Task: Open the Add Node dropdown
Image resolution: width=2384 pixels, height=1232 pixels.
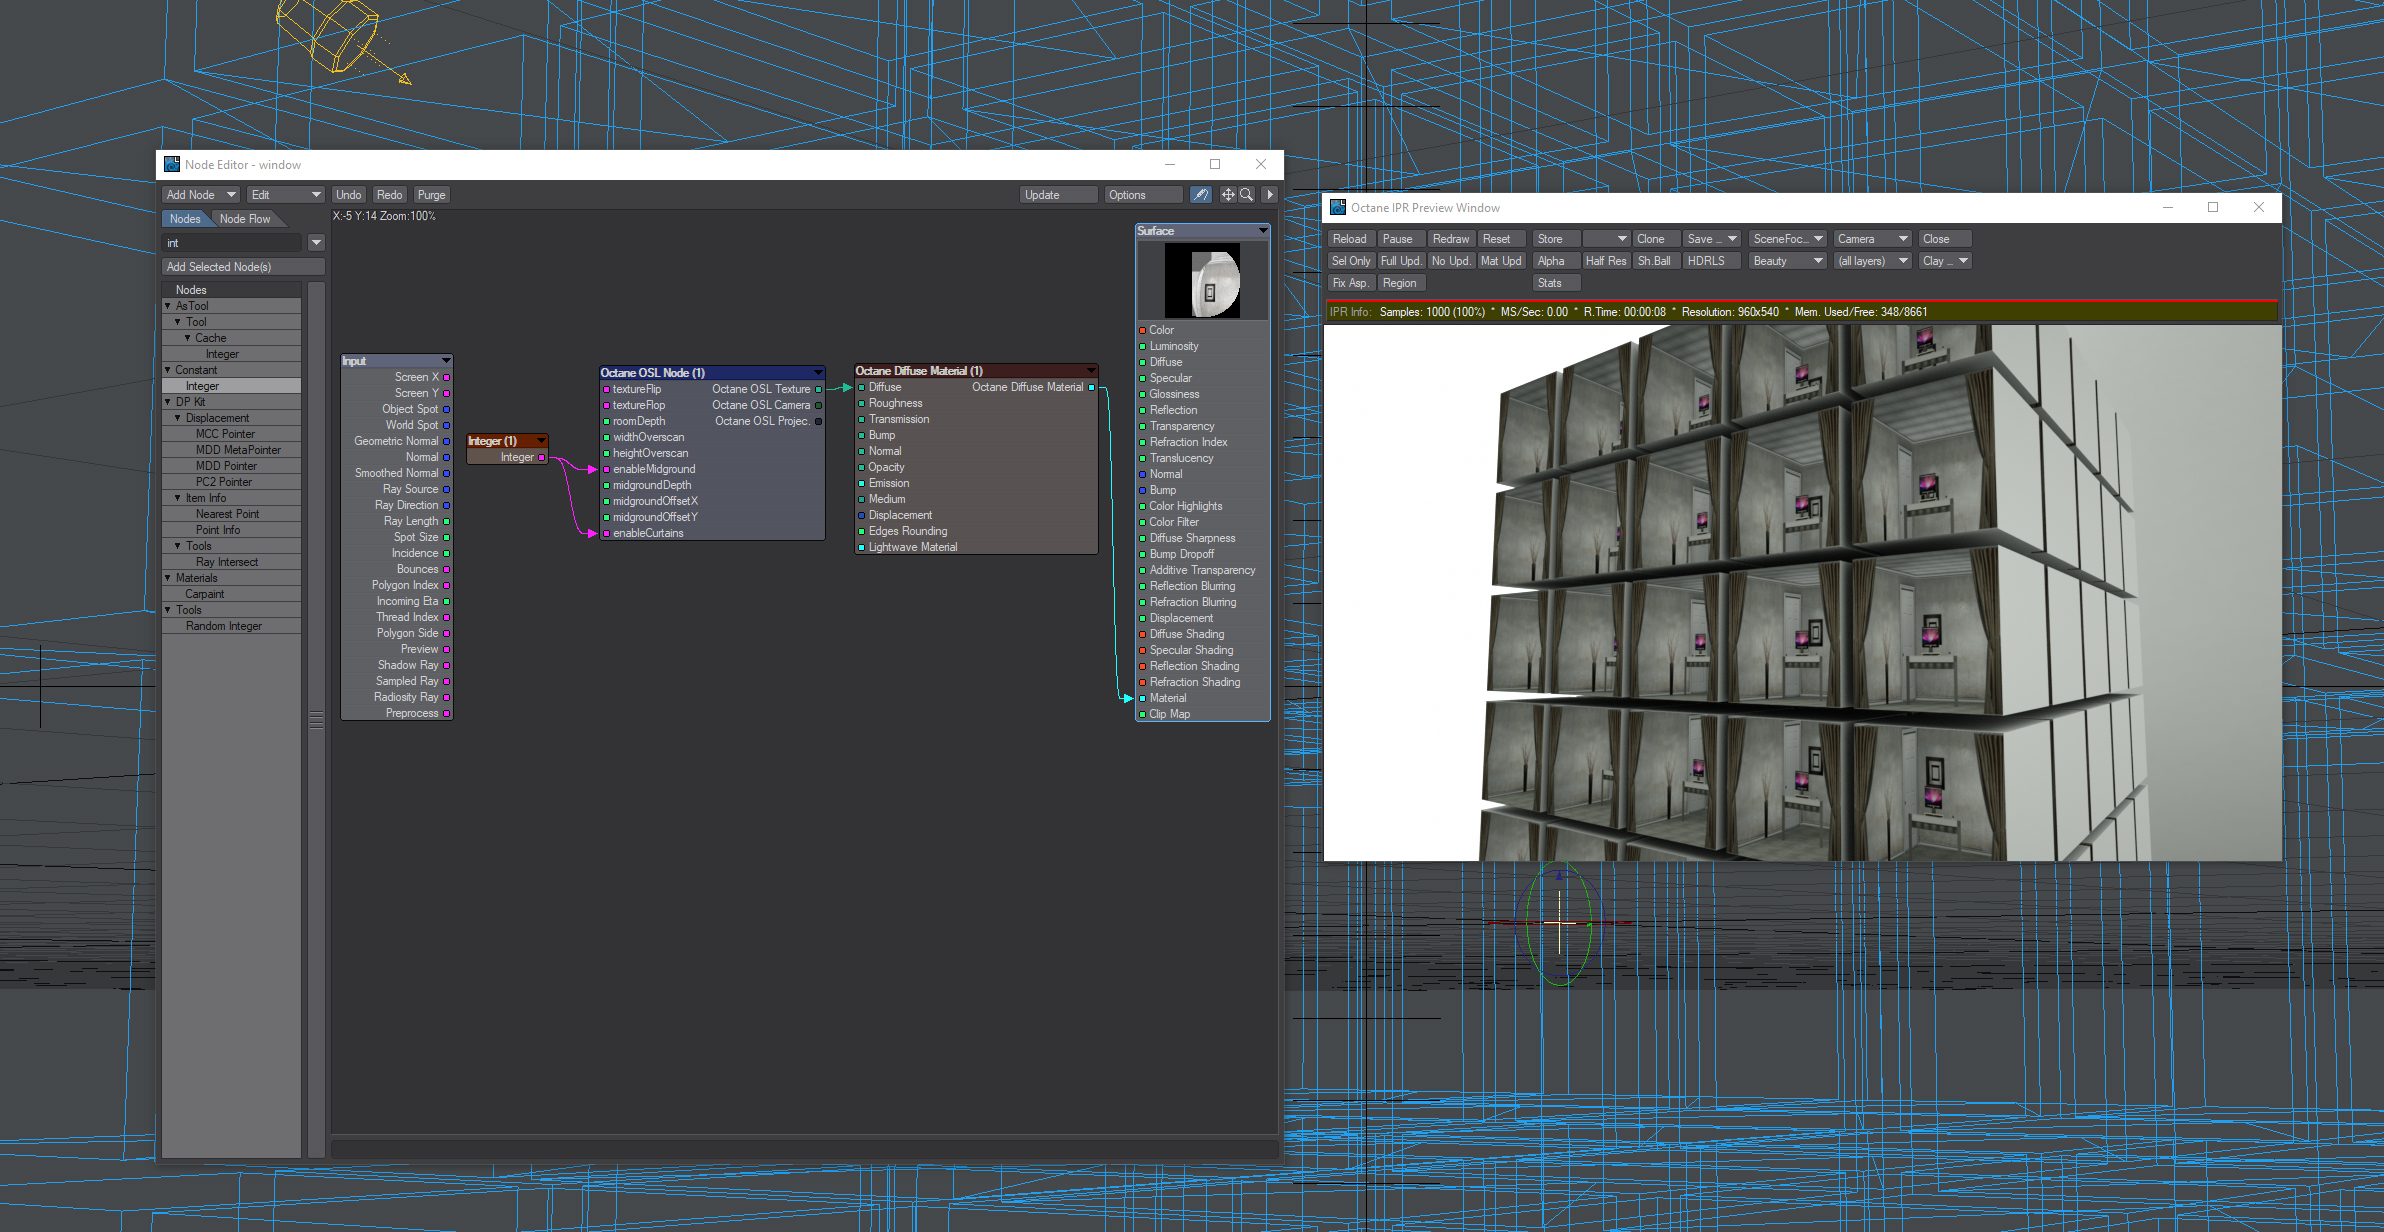Action: tap(200, 195)
